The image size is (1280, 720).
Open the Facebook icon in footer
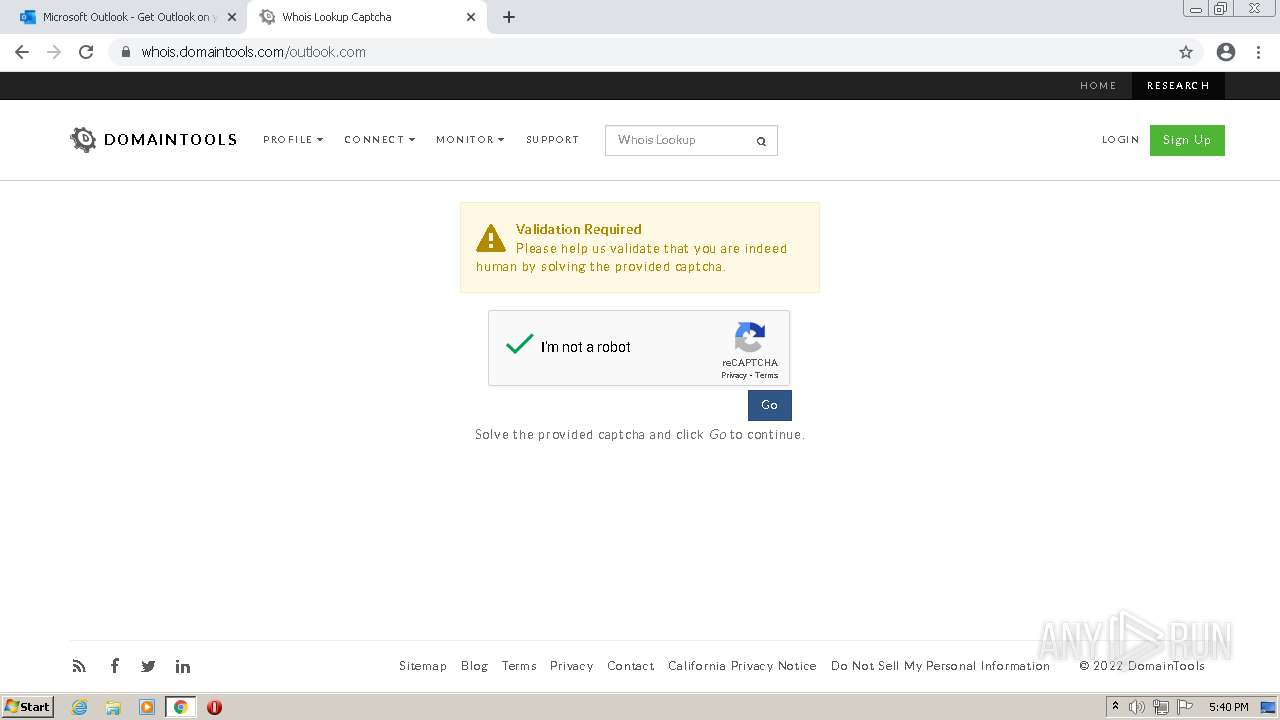(115, 666)
